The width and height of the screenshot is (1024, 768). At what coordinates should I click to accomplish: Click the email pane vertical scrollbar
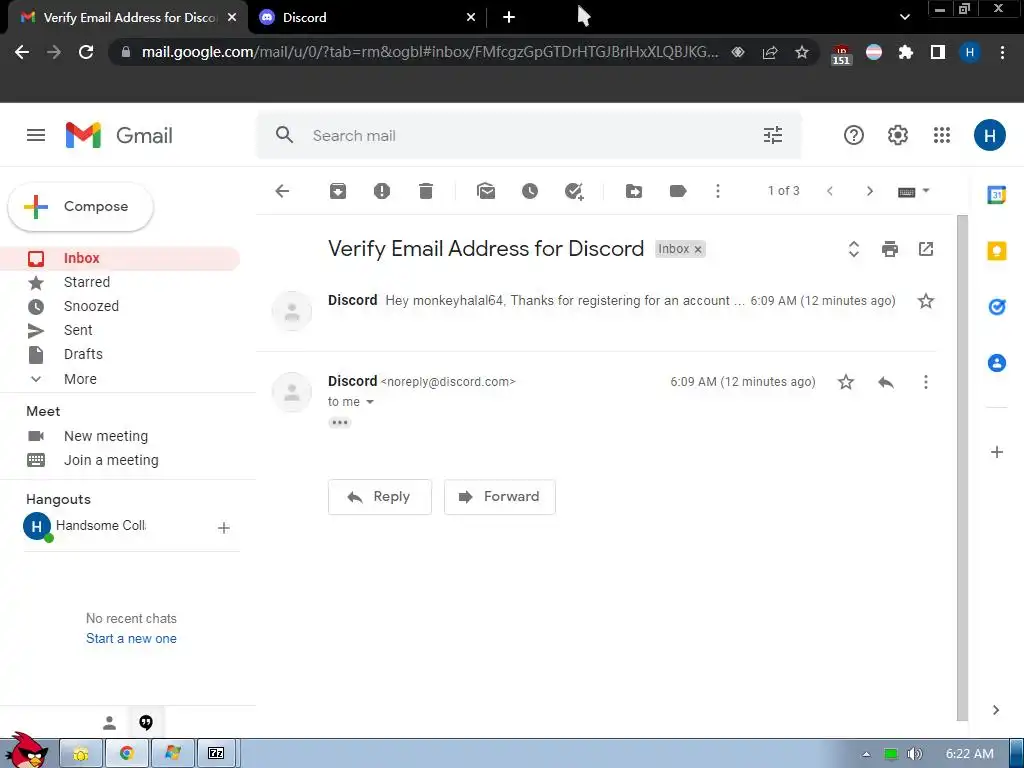pyautogui.click(x=962, y=468)
